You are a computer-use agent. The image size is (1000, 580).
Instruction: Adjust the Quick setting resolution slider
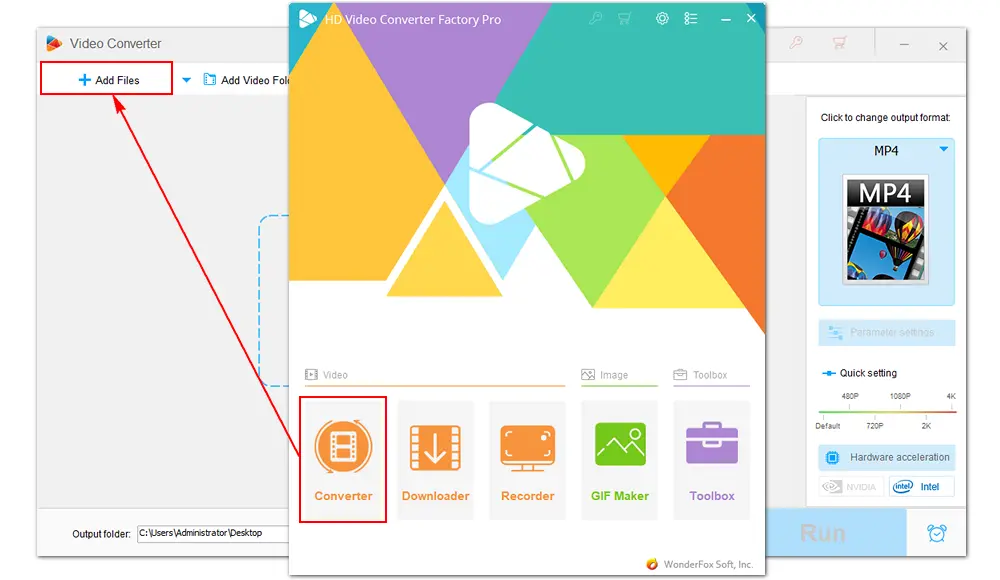(x=887, y=412)
